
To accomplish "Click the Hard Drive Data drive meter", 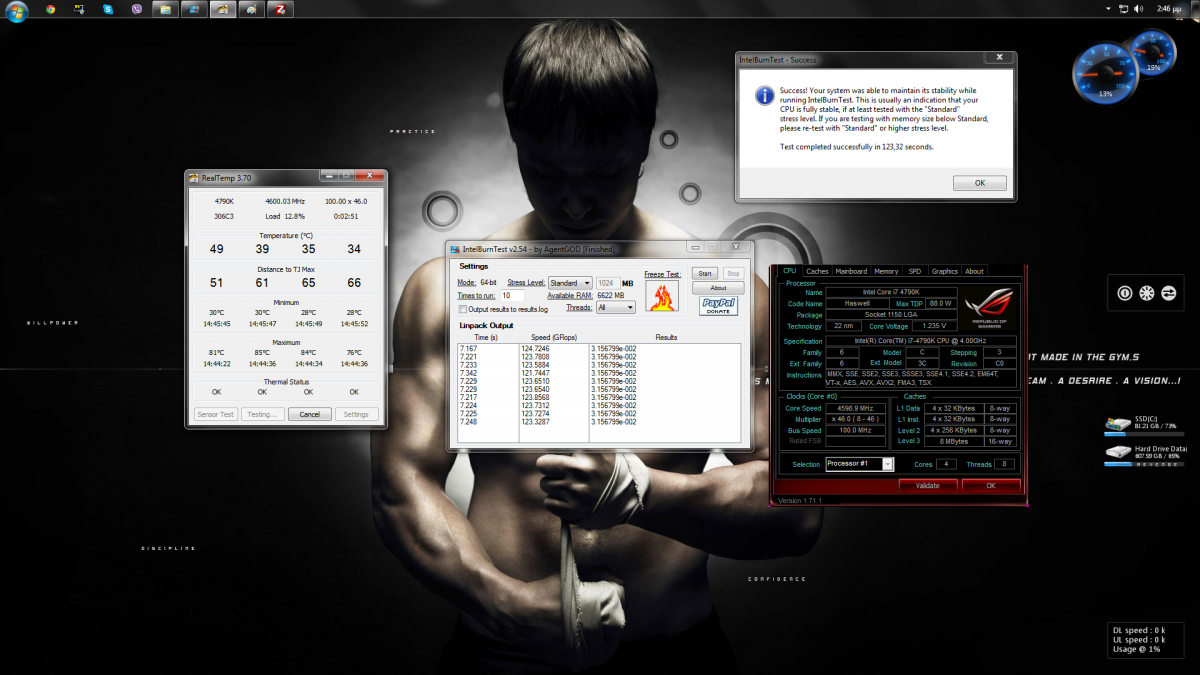I will click(x=1145, y=456).
